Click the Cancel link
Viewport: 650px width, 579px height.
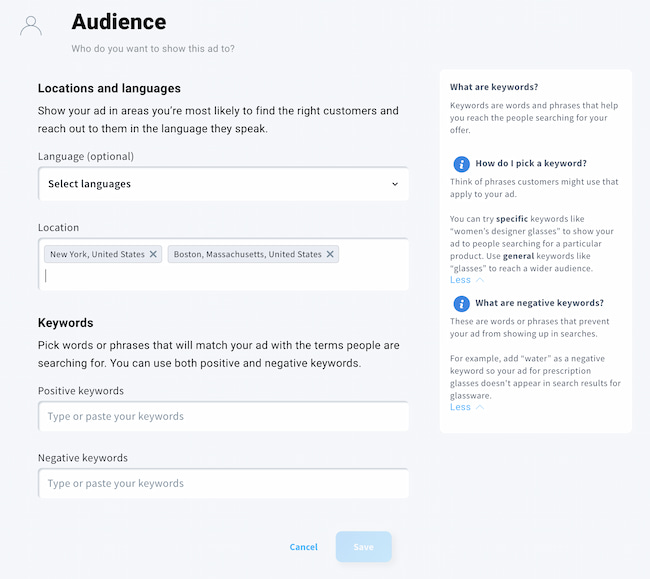click(303, 547)
